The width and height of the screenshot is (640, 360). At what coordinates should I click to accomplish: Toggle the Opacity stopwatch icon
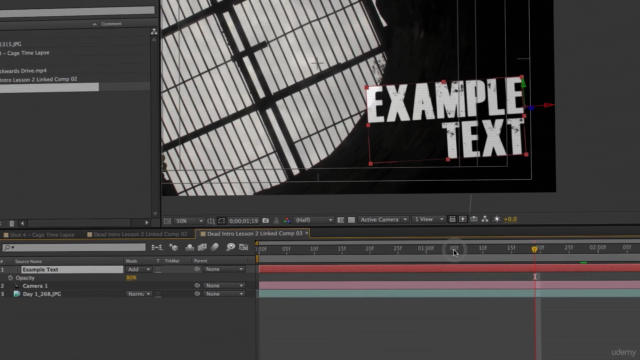pyautogui.click(x=10, y=278)
